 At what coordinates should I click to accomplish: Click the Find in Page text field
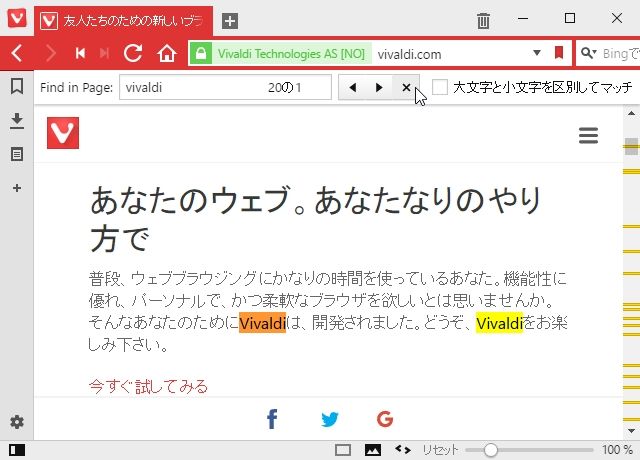point(225,87)
